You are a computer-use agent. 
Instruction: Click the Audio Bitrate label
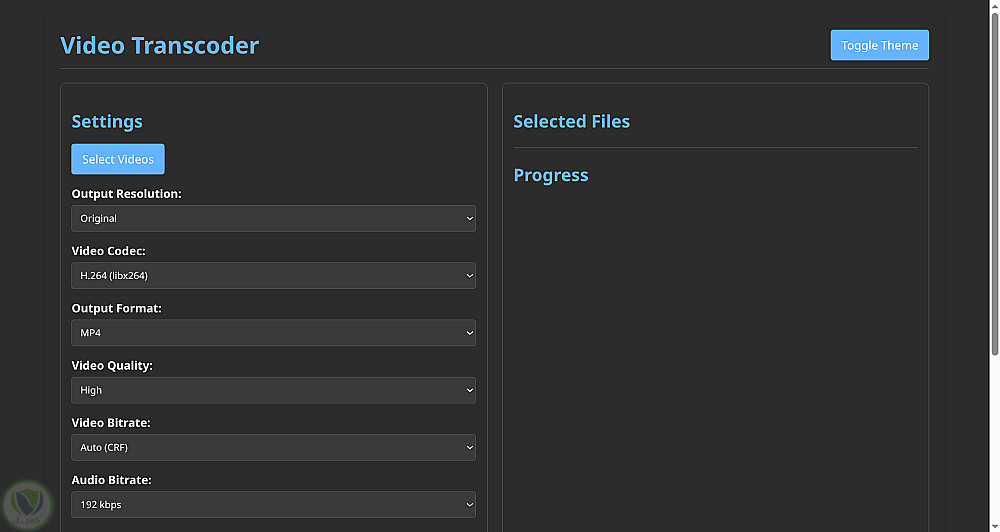coord(111,480)
